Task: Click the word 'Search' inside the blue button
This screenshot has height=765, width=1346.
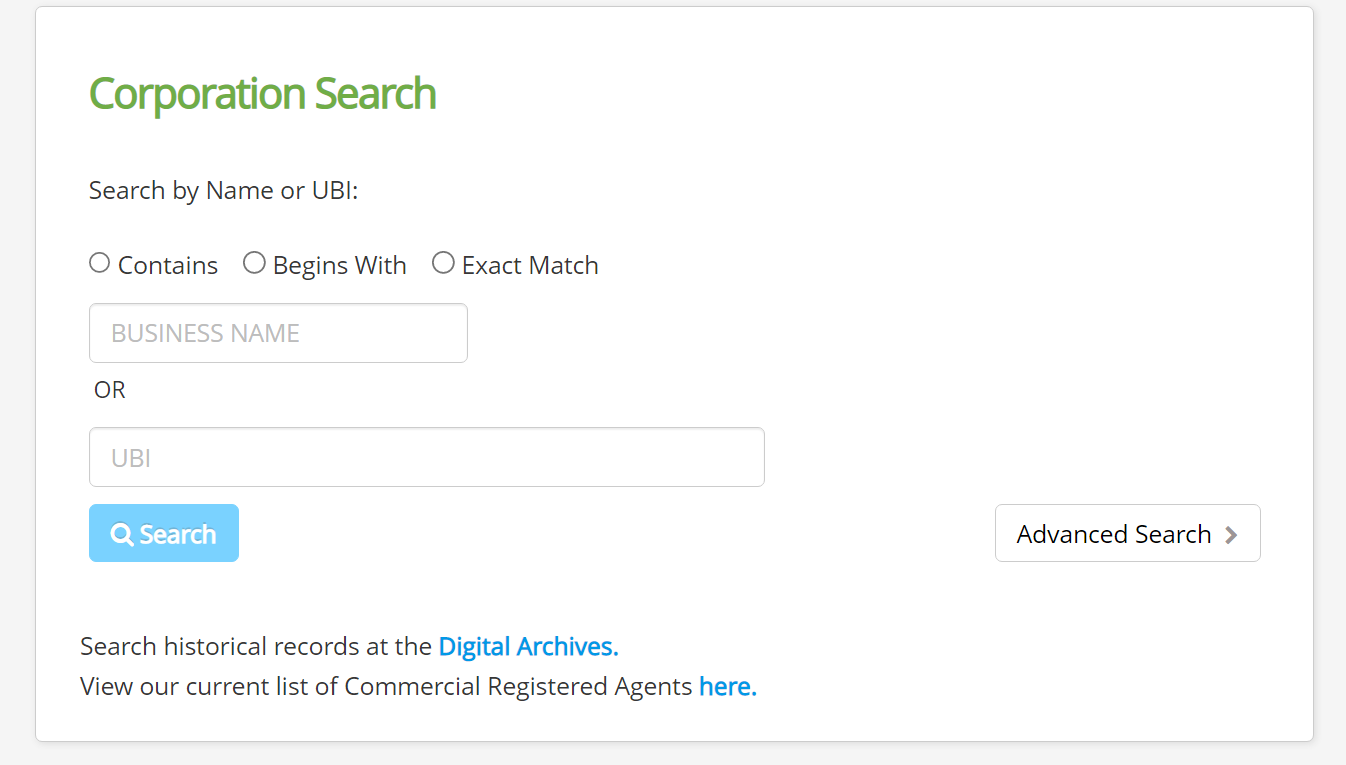Action: coord(178,535)
